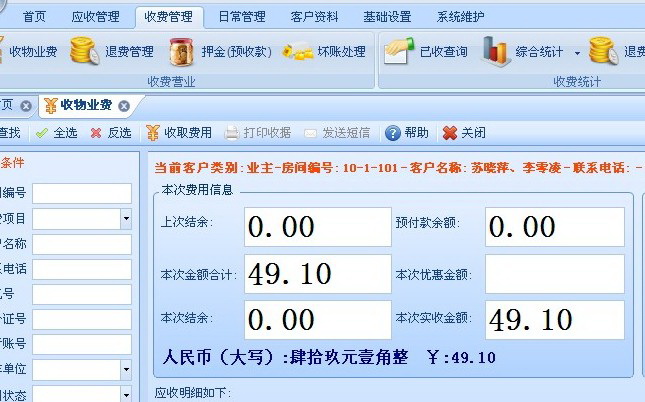Click the coins icon in 收费统计 group

(603, 51)
